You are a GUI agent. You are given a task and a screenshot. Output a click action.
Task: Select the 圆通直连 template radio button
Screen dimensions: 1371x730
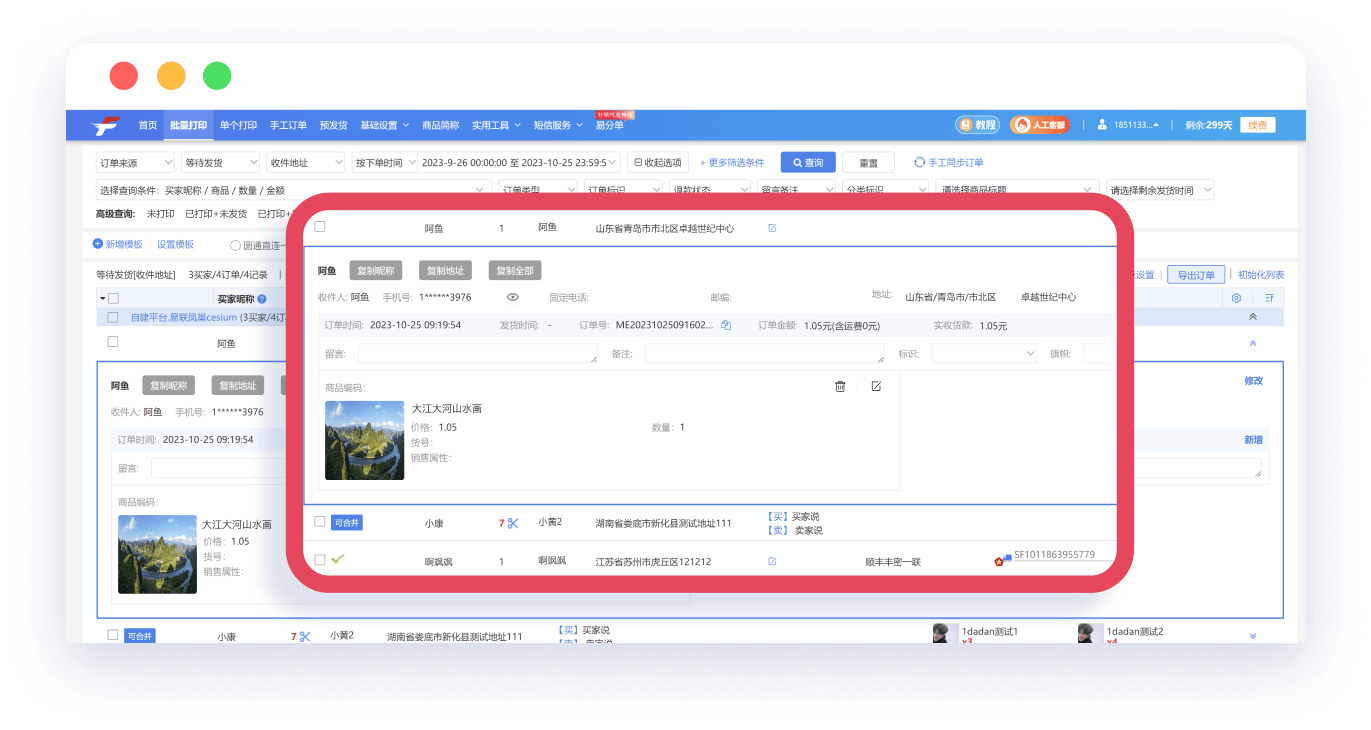(x=235, y=245)
